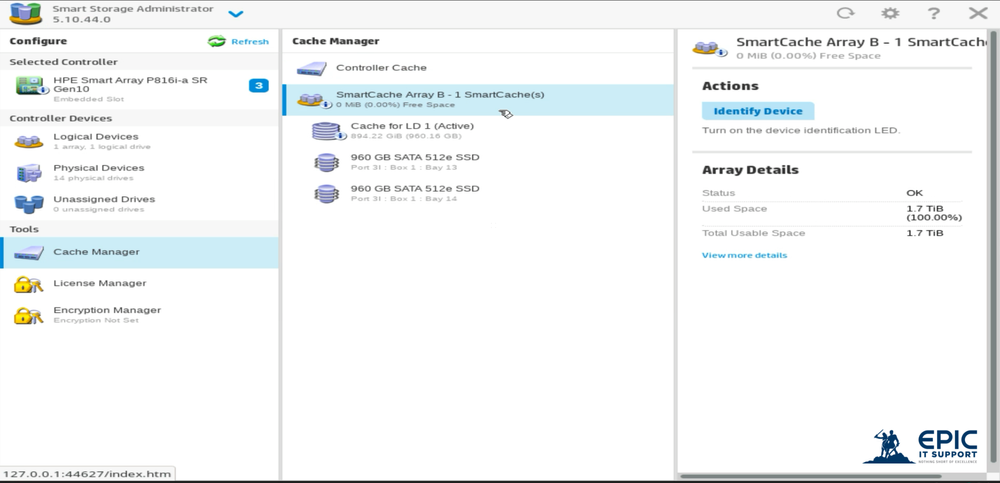Viewport: 1000px width, 483px height.
Task: Click the SSD icon for Bay 14
Action: (327, 194)
